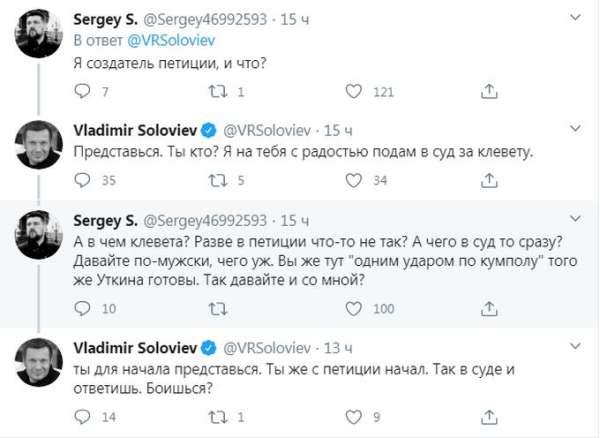Share Soloviev's first tweet about the court
The width and height of the screenshot is (600, 438).
(488, 181)
